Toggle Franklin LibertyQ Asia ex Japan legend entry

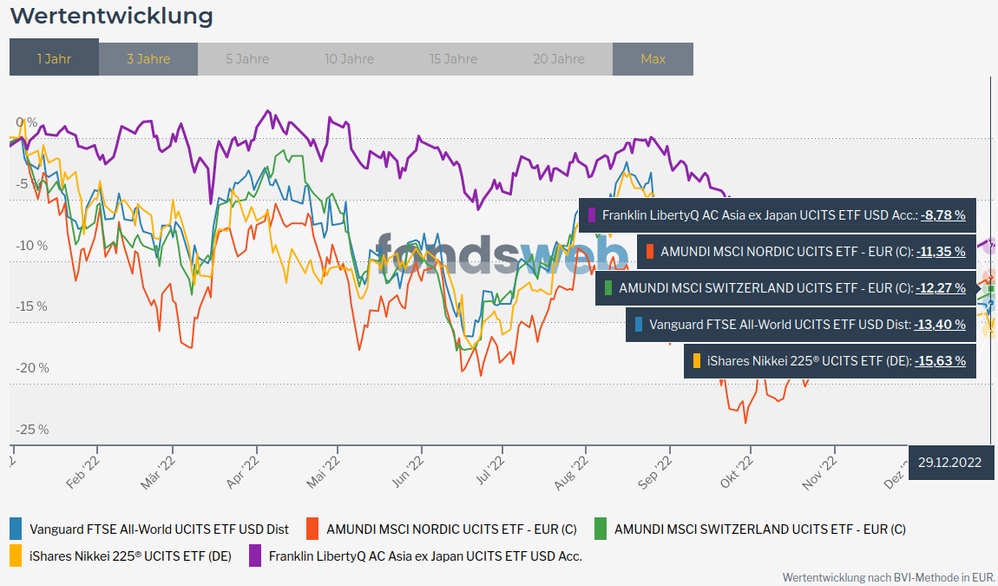pos(425,556)
